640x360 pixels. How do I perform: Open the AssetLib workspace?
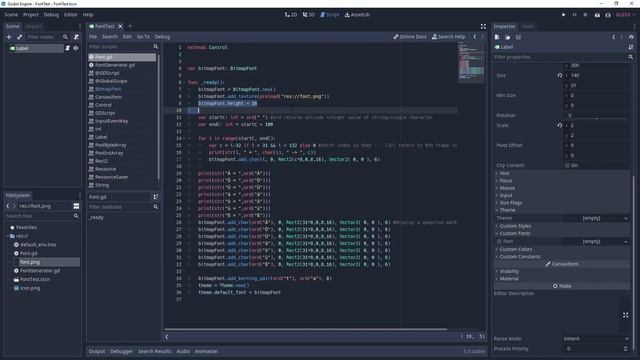coord(357,15)
